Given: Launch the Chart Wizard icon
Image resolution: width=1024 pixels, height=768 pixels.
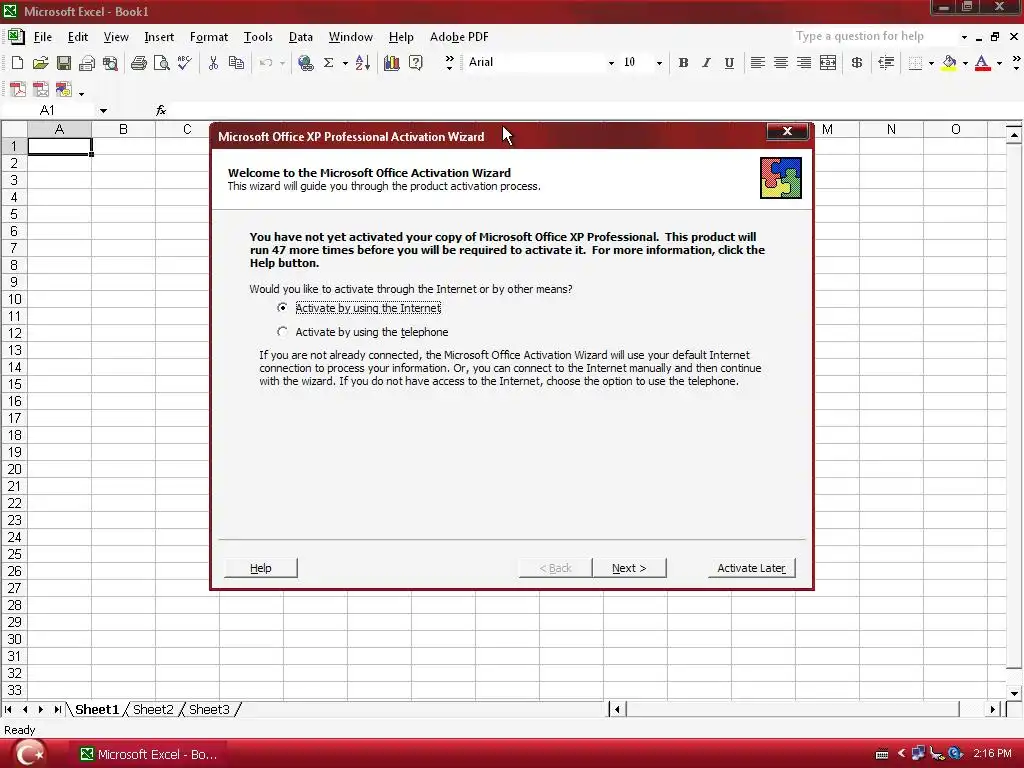Looking at the screenshot, I should click(392, 63).
